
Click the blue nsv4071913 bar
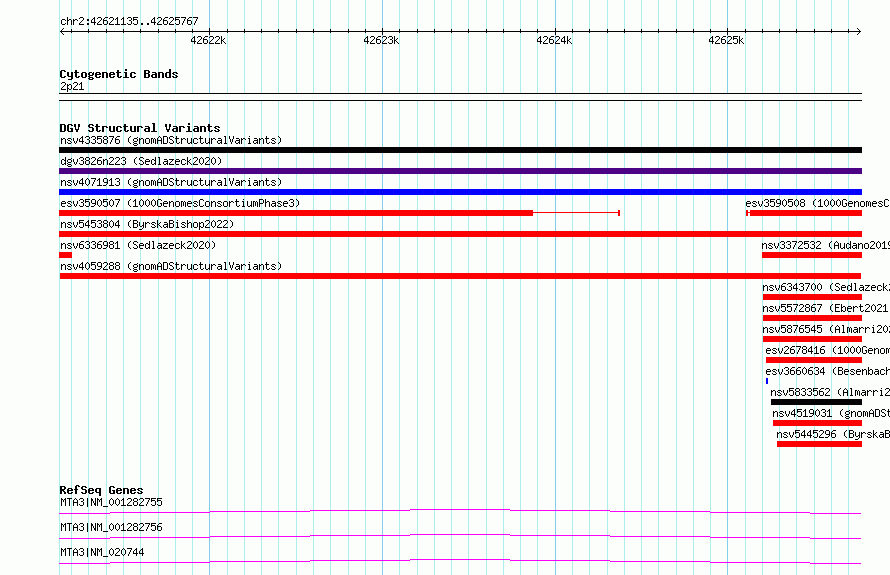460,192
